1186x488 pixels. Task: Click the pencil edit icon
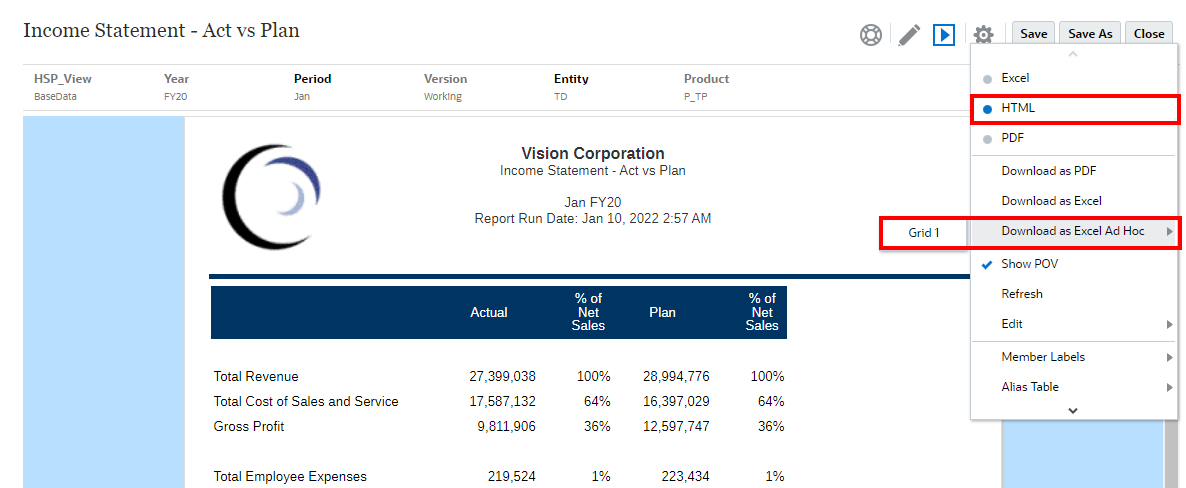pos(908,35)
